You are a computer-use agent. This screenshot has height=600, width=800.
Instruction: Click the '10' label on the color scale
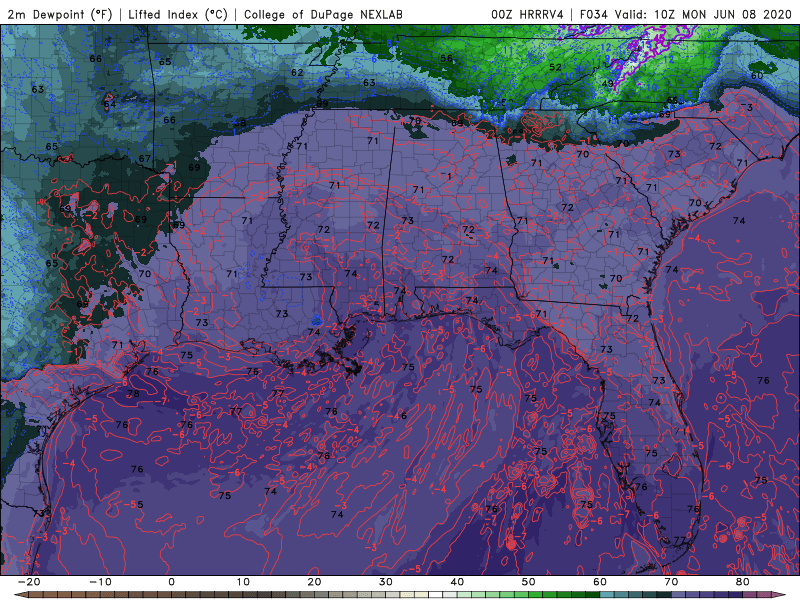click(x=243, y=582)
